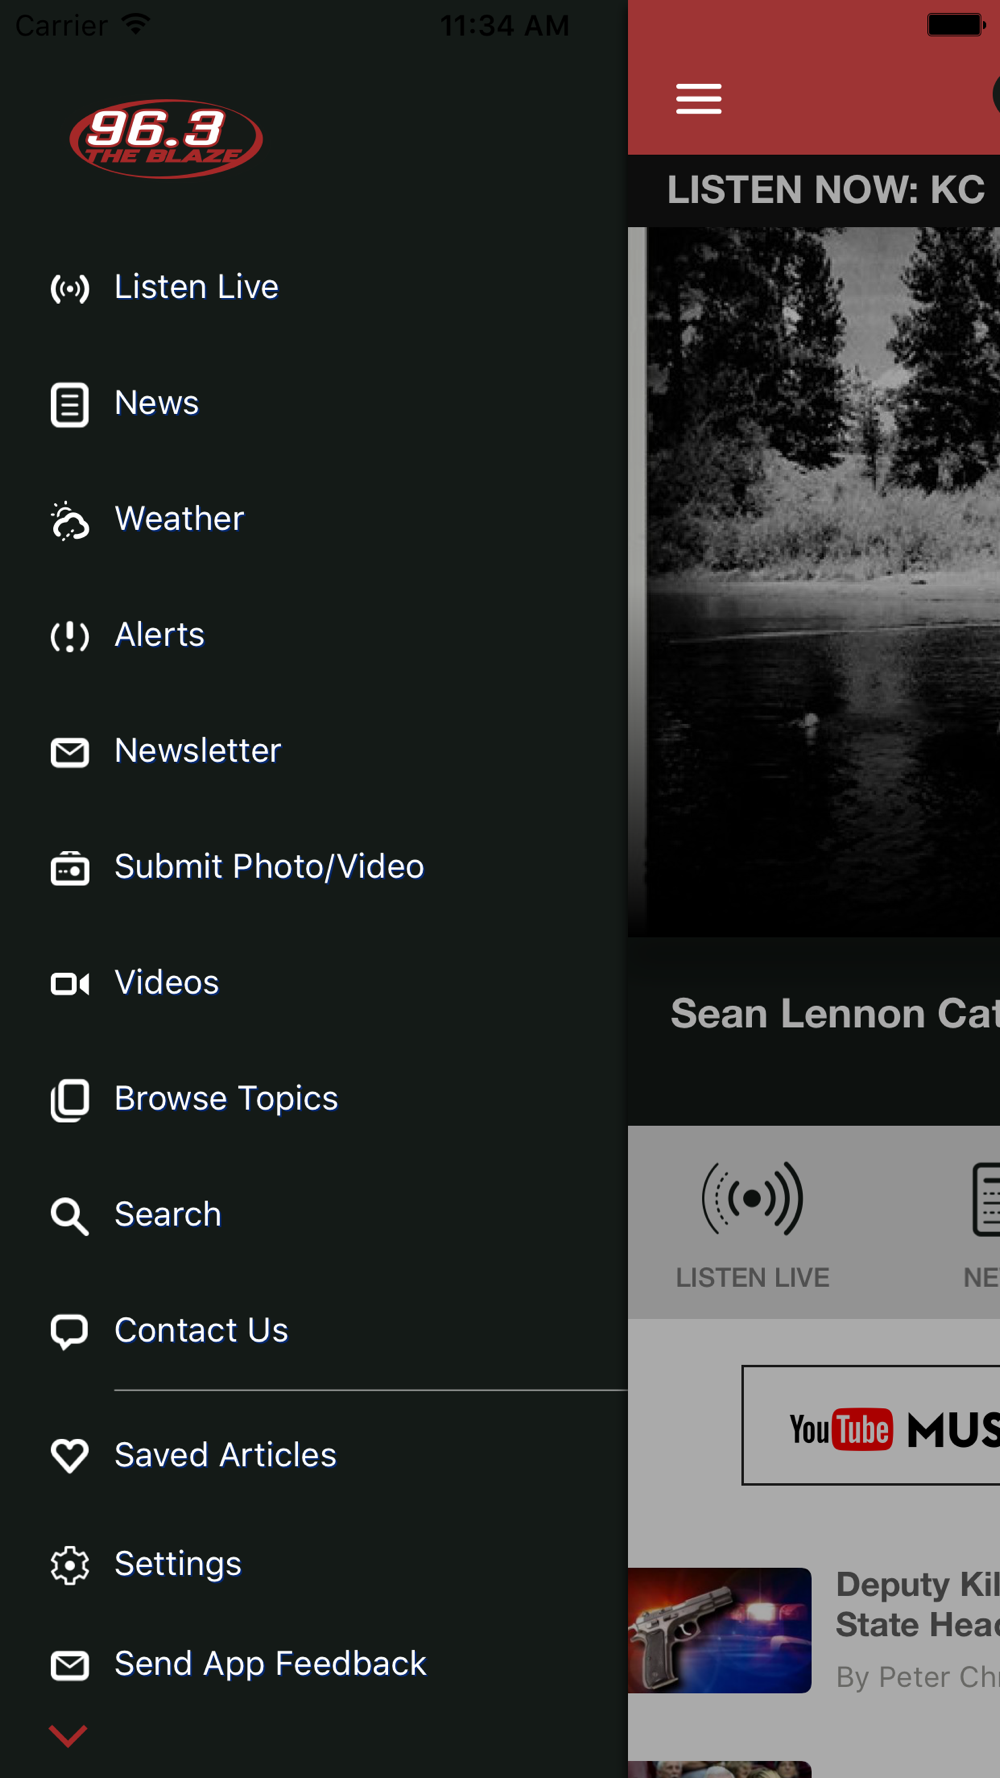Open the Browse Topics menu item
The height and width of the screenshot is (1778, 1000).
(226, 1099)
